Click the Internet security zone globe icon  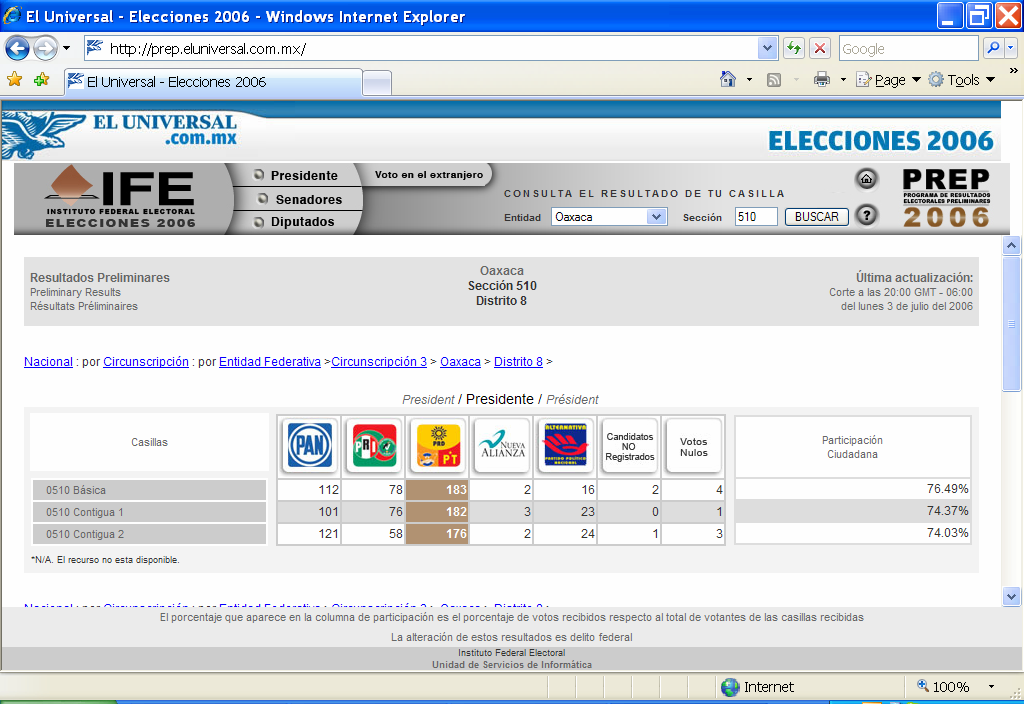pyautogui.click(x=729, y=687)
